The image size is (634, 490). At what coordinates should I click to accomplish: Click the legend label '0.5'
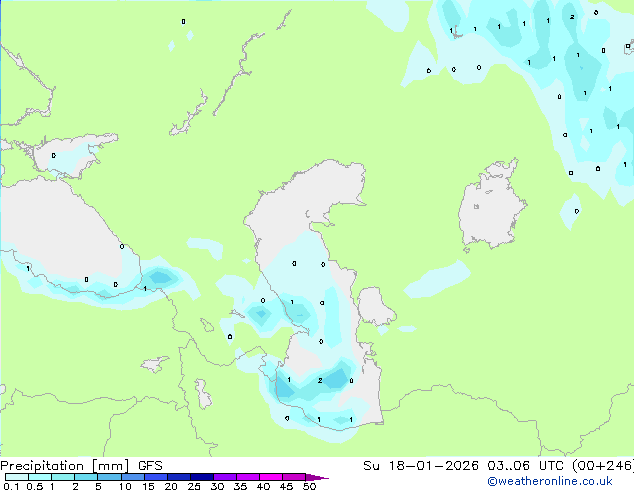click(x=35, y=486)
